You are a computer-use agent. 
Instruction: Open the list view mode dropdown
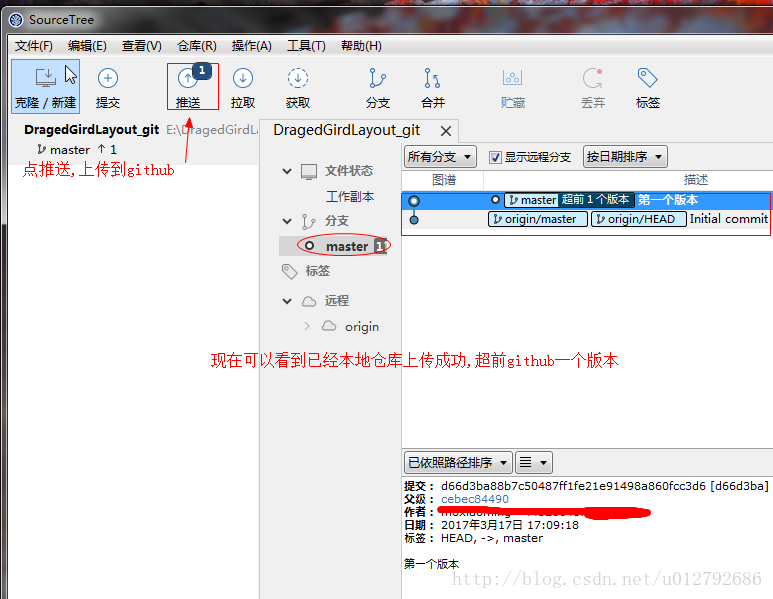coord(533,462)
